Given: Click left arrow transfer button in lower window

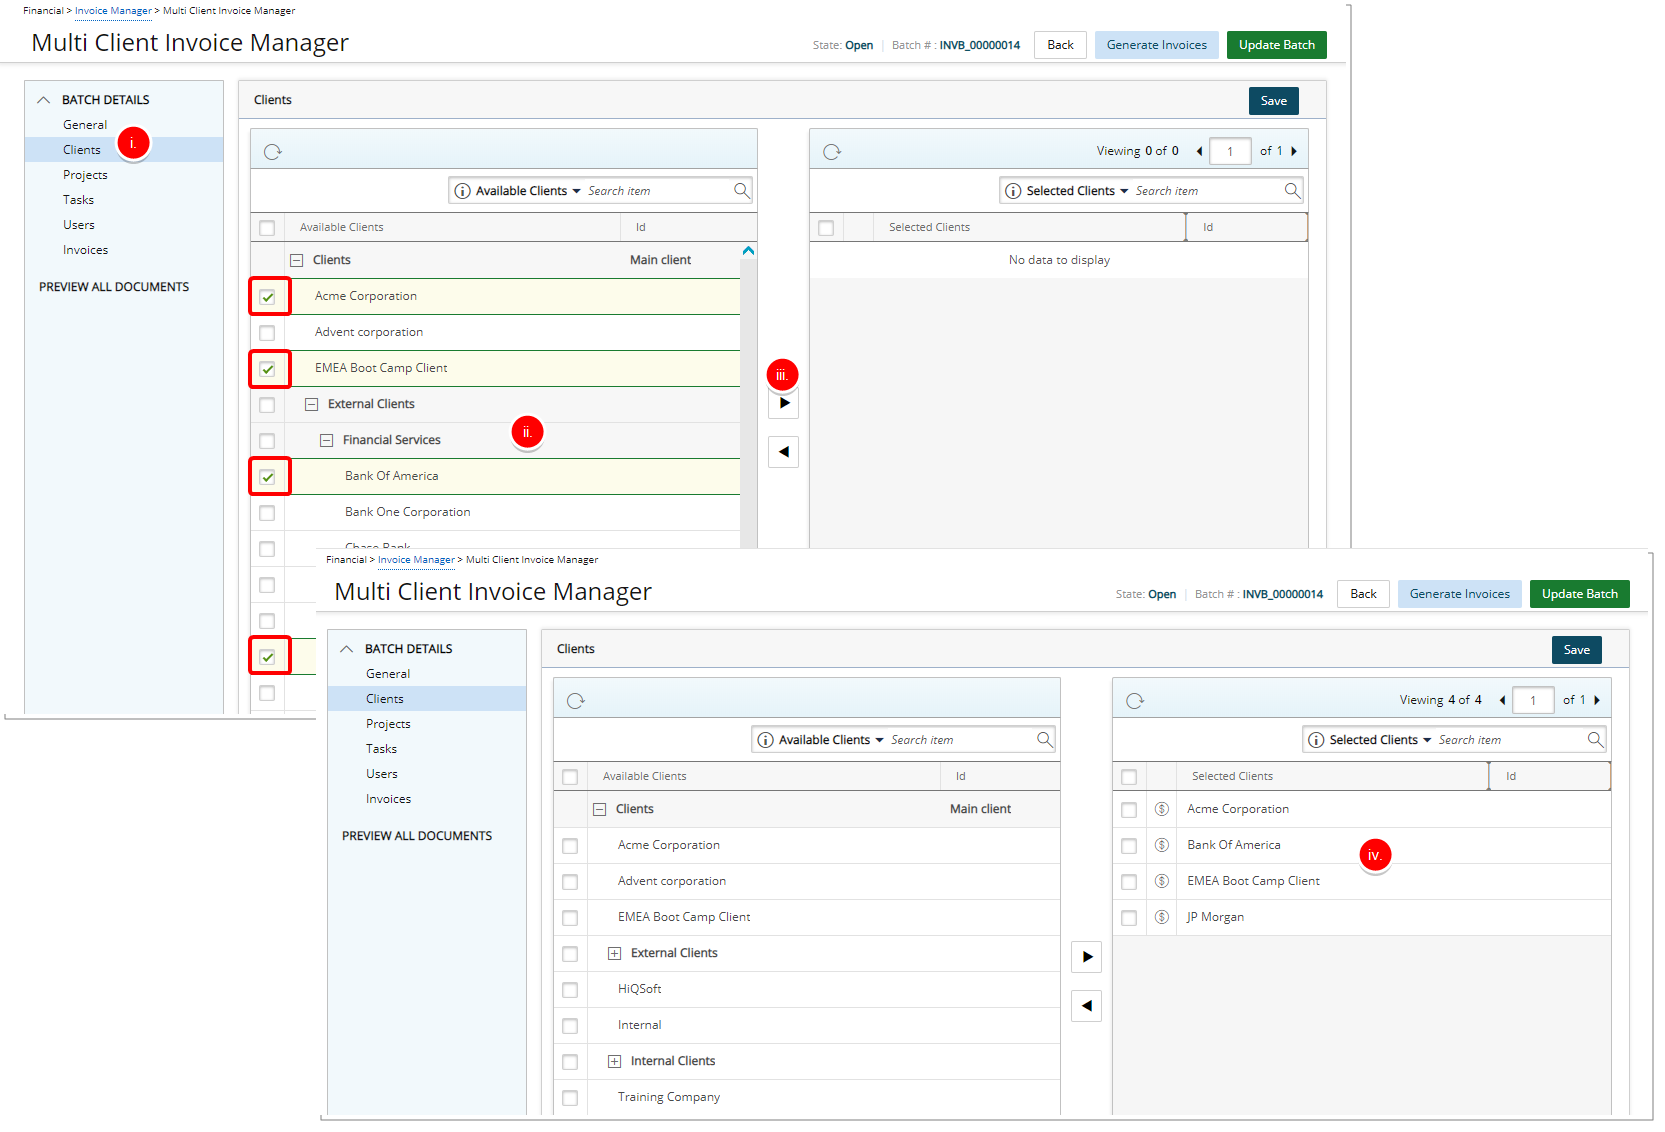Looking at the screenshot, I should 1087,1006.
